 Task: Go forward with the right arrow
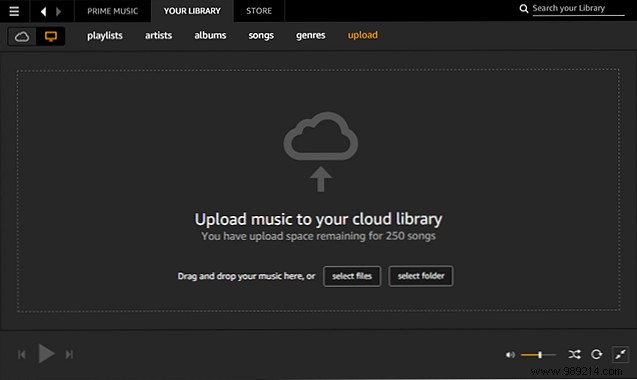(58, 11)
